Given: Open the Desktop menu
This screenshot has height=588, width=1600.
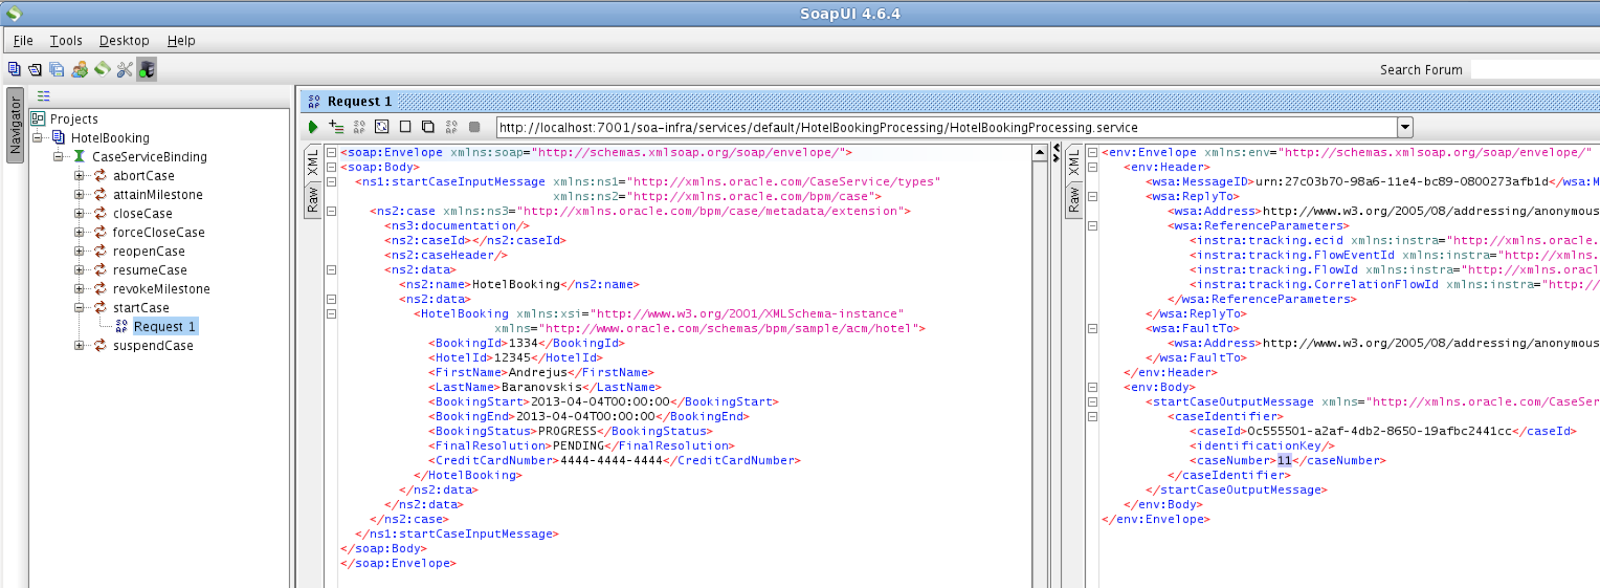Looking at the screenshot, I should [x=124, y=40].
